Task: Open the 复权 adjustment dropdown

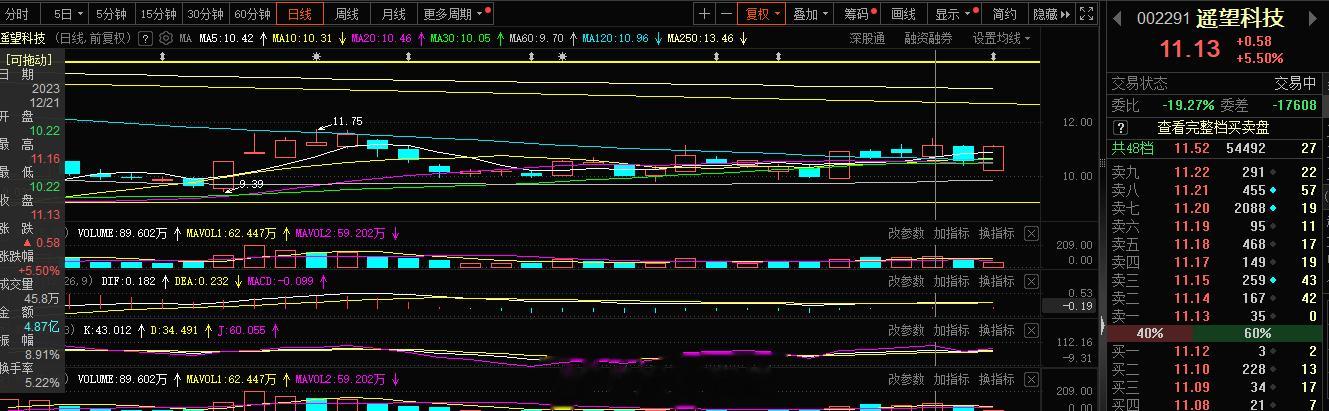Action: pyautogui.click(x=762, y=14)
